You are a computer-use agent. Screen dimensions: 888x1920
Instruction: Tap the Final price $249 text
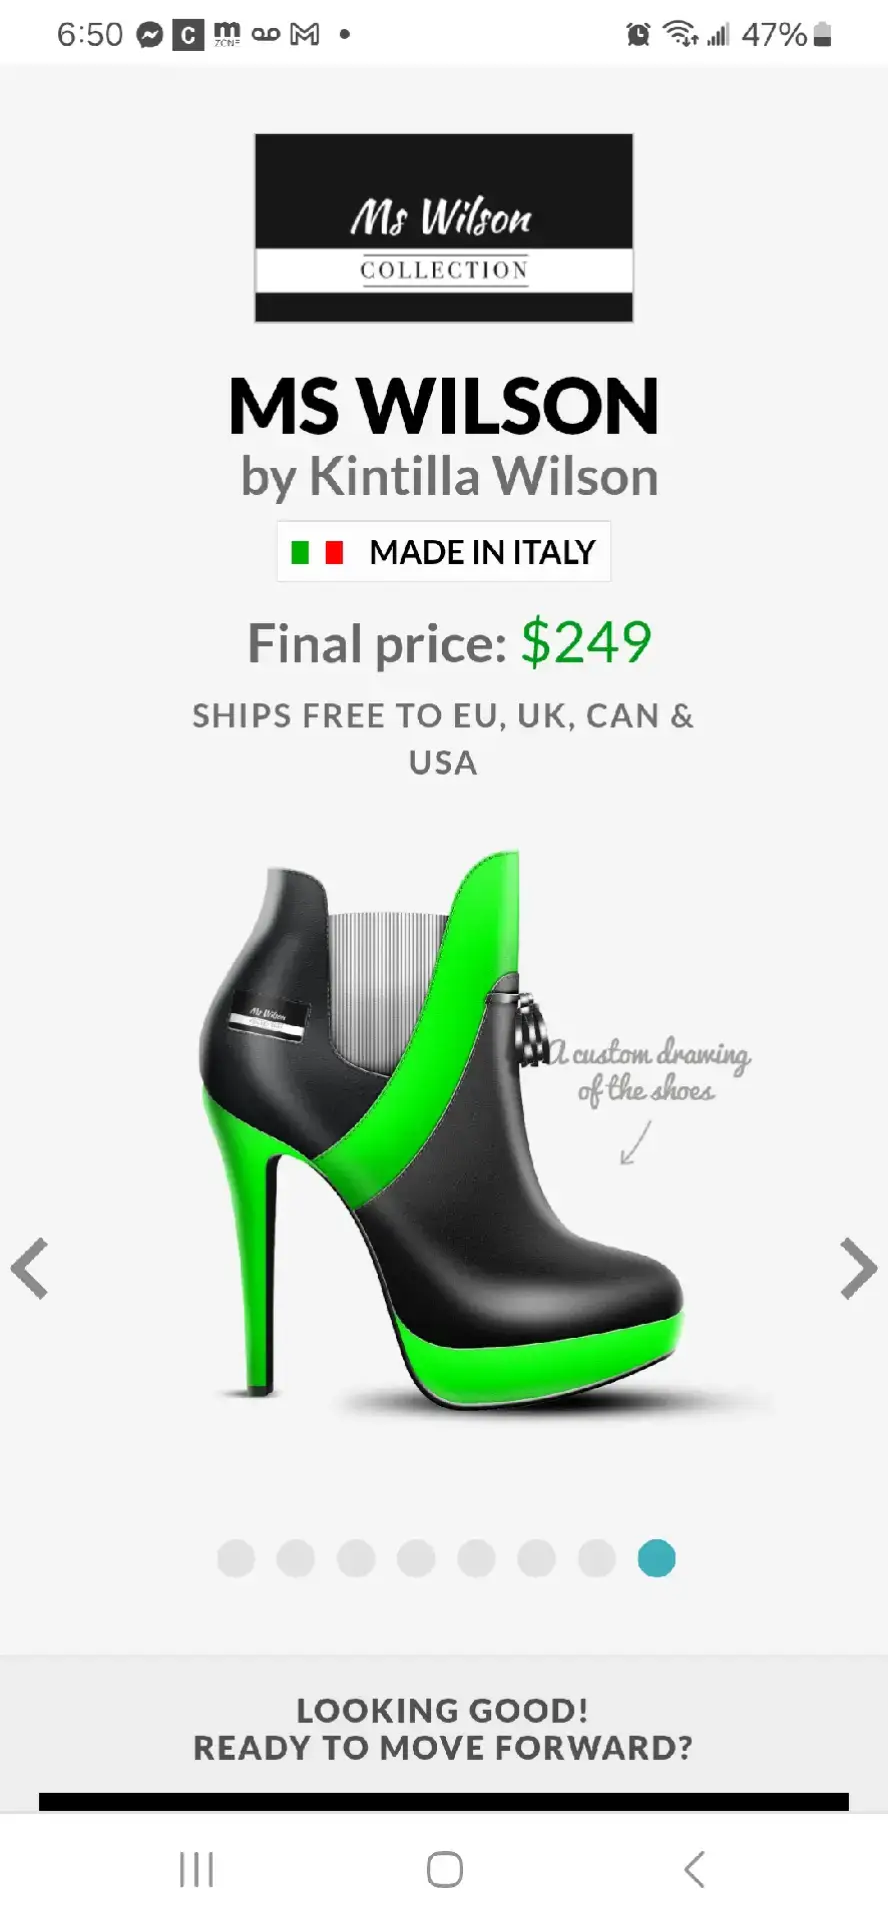point(450,642)
